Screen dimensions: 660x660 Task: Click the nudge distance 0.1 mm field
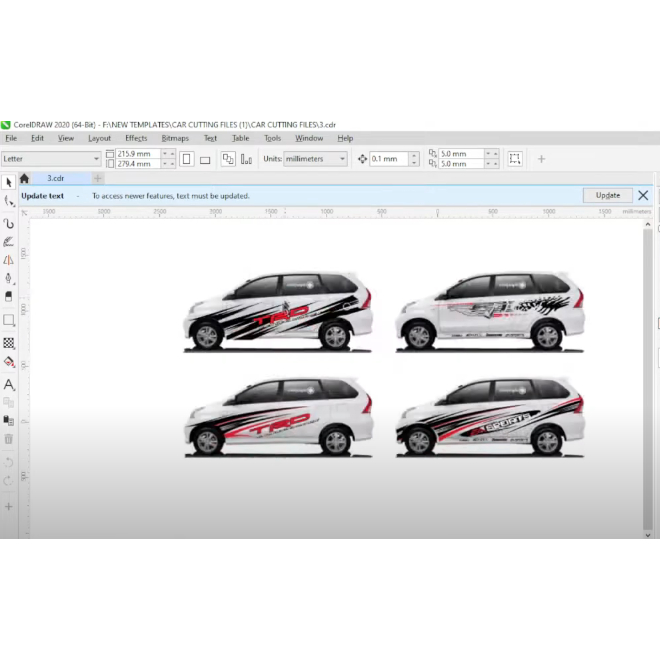point(388,159)
